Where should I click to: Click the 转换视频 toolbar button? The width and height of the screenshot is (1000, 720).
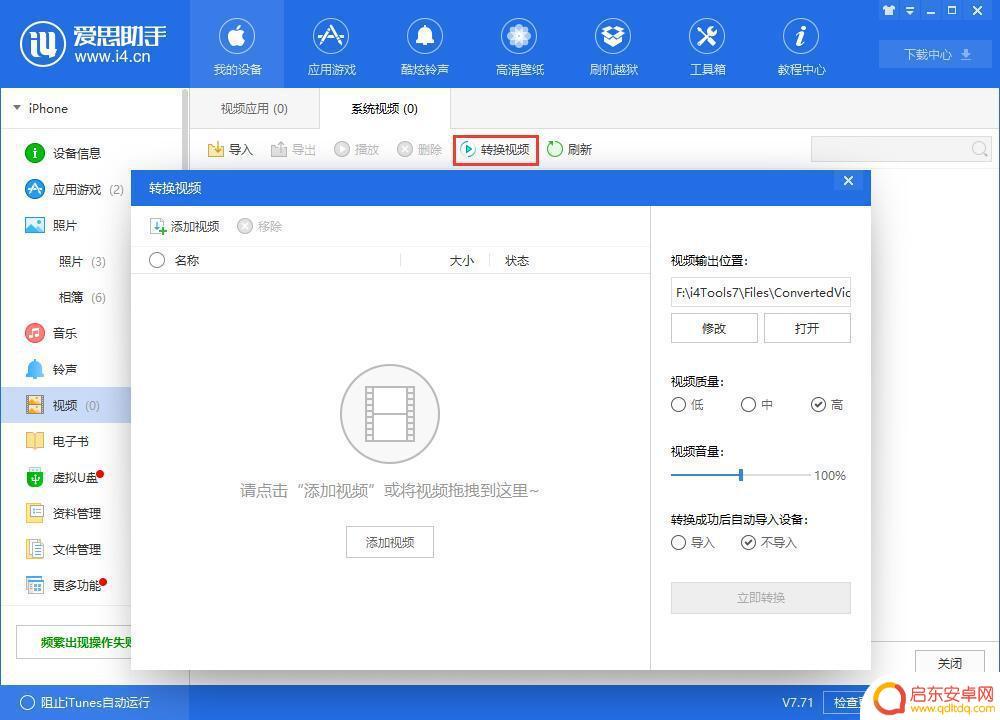point(496,149)
